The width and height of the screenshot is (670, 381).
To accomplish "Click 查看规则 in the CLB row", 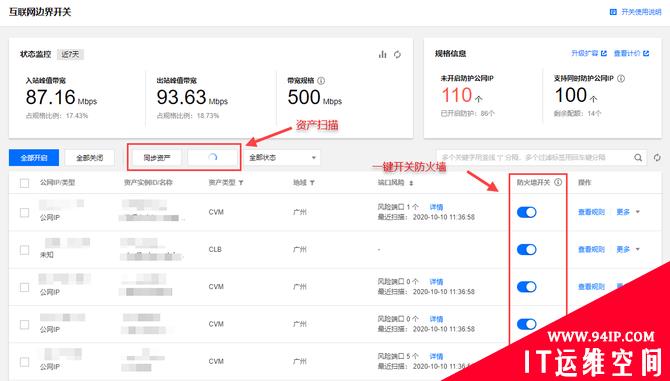I will pos(591,249).
